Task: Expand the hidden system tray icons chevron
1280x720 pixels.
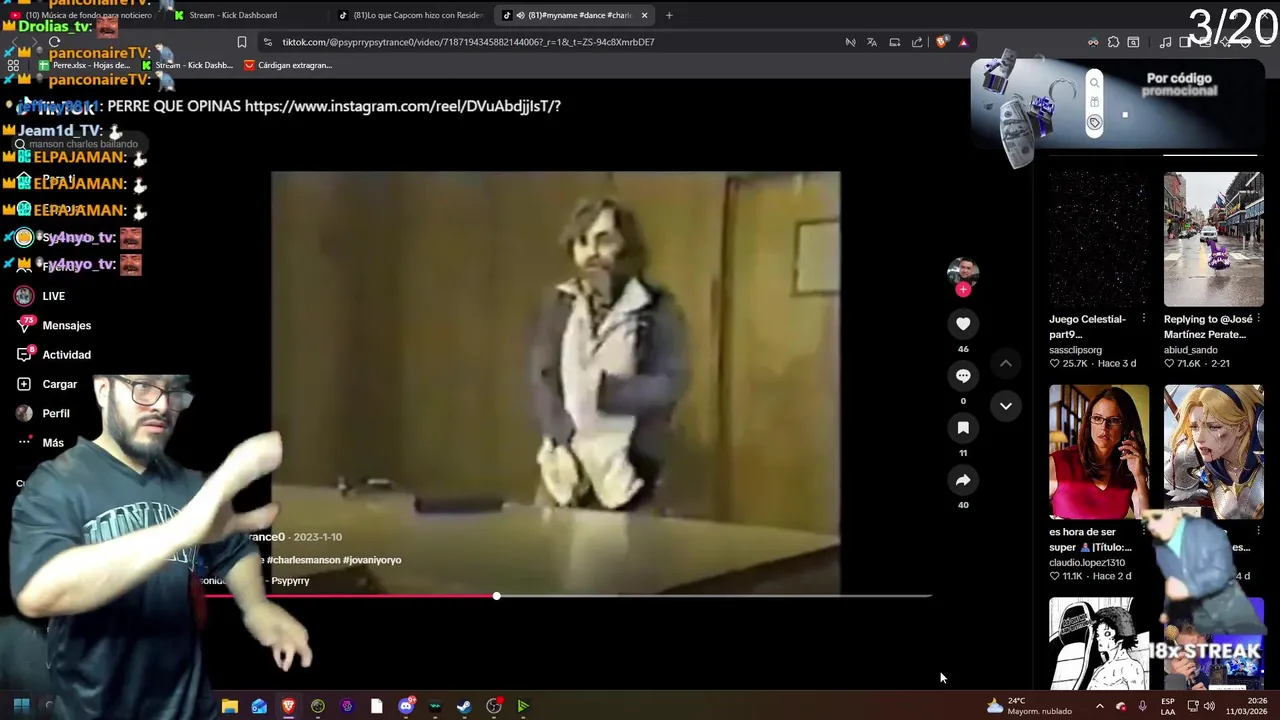Action: tap(1099, 706)
